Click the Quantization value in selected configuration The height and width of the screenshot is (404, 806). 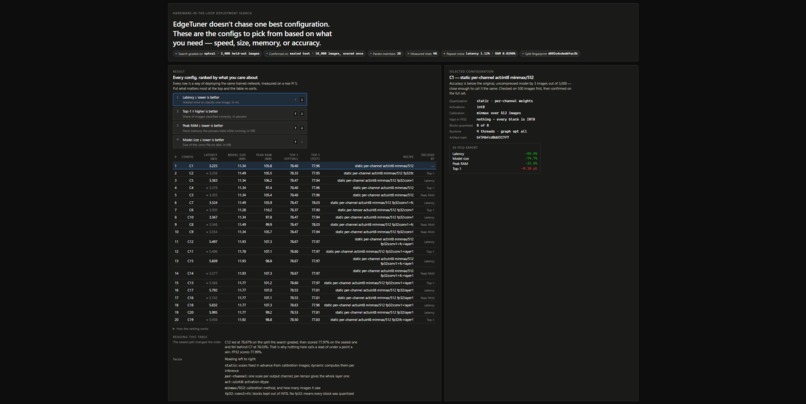(x=504, y=101)
